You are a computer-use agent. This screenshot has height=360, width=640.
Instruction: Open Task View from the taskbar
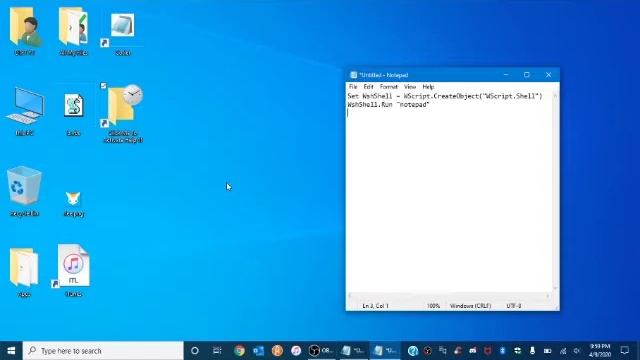(217, 351)
